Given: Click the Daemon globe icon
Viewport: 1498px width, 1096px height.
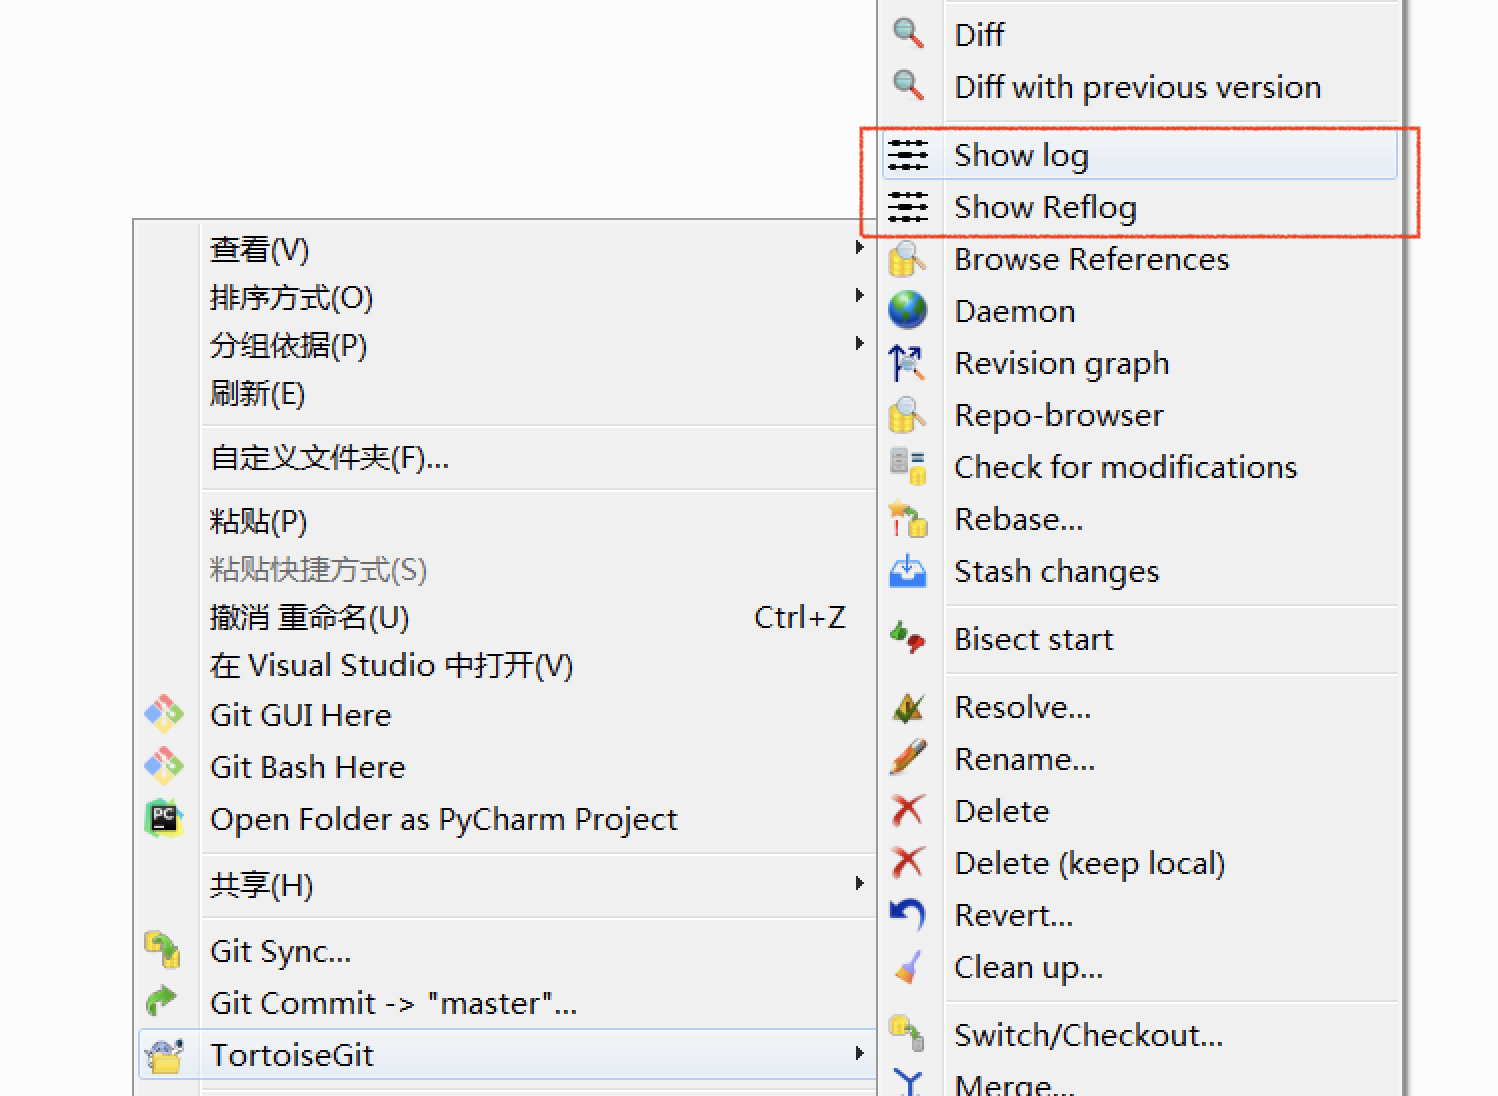Looking at the screenshot, I should point(908,311).
